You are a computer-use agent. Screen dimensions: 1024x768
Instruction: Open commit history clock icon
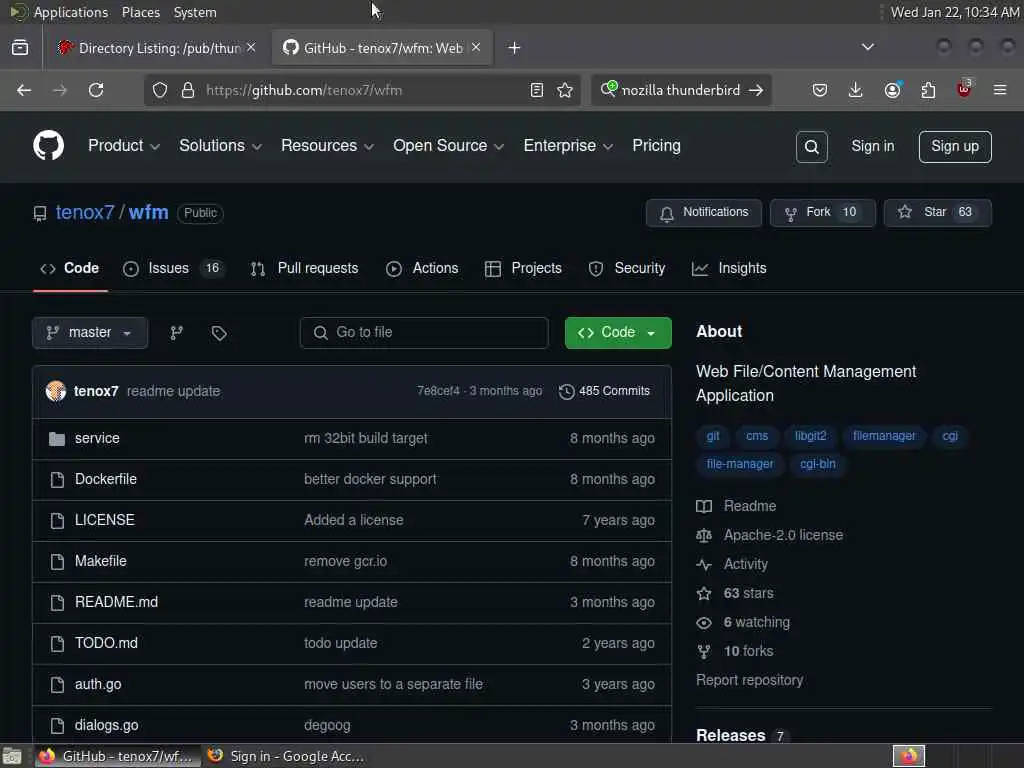click(566, 391)
